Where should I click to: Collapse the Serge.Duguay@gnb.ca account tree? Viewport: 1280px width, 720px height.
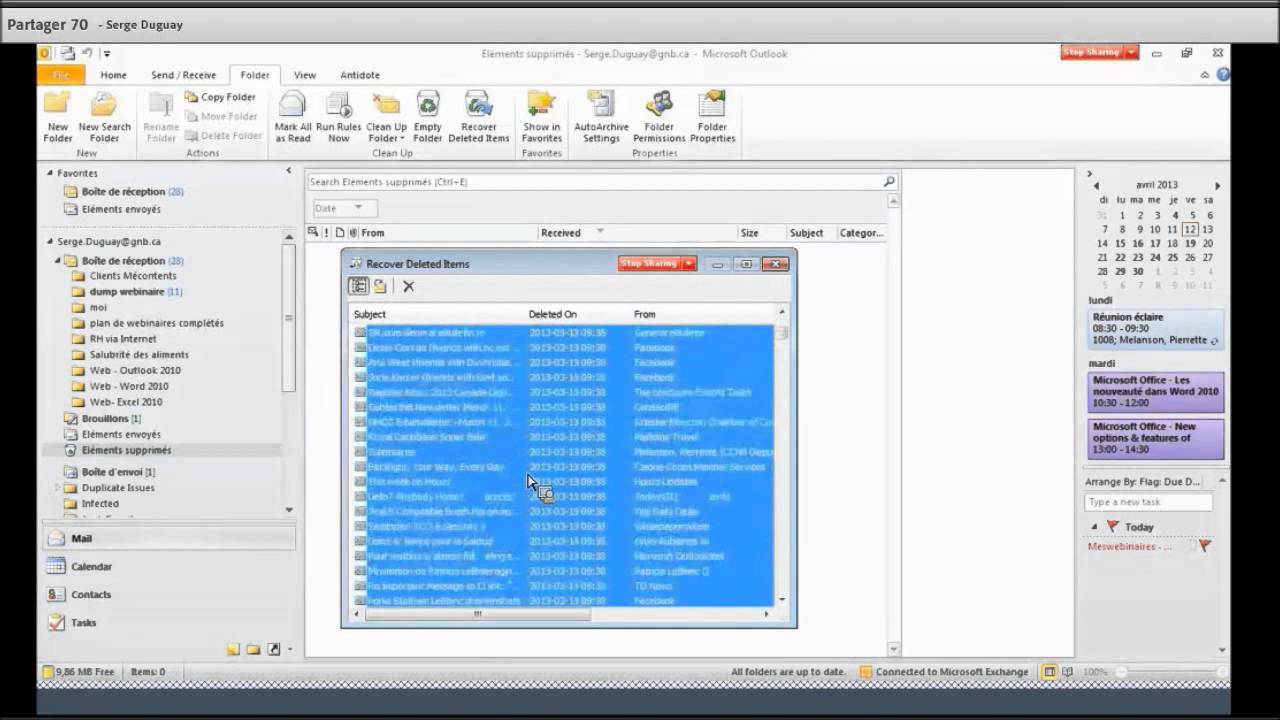click(49, 242)
